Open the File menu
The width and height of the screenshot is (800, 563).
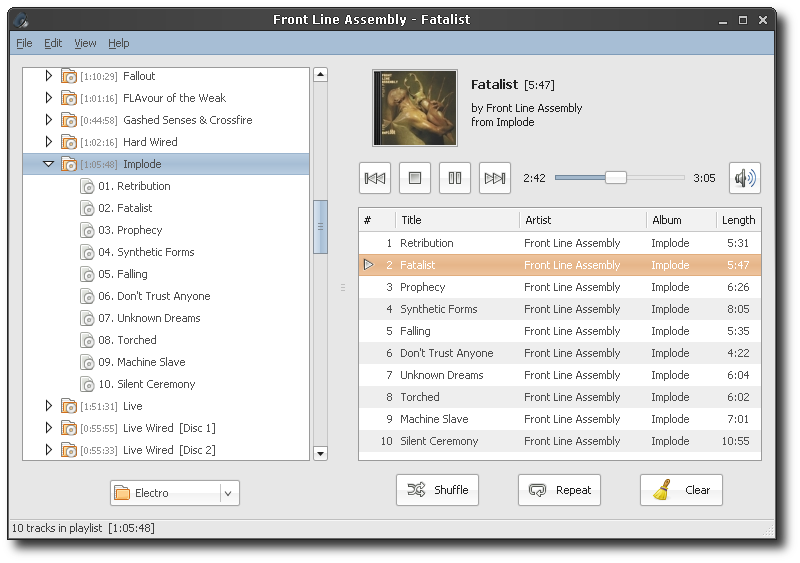coord(24,43)
